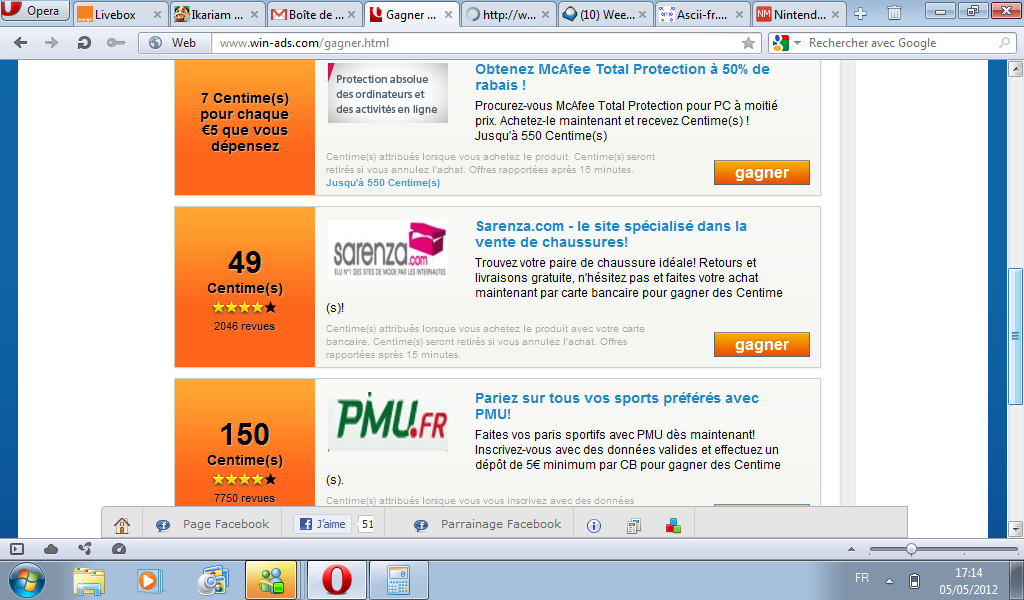Viewport: 1024px width, 600px height.
Task: Click the Sarenza.com logo image
Action: pyautogui.click(x=388, y=250)
